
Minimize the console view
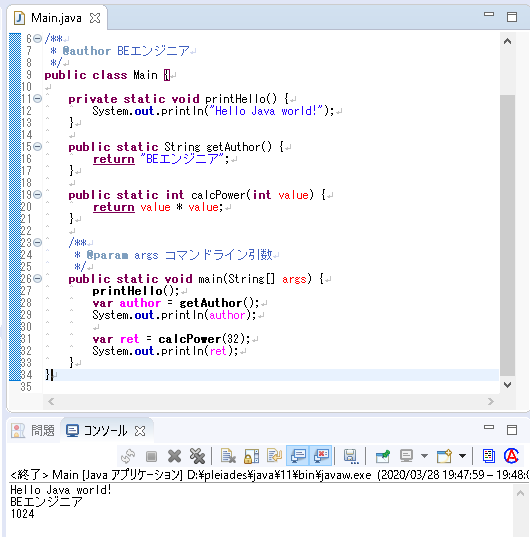pyautogui.click(x=489, y=427)
